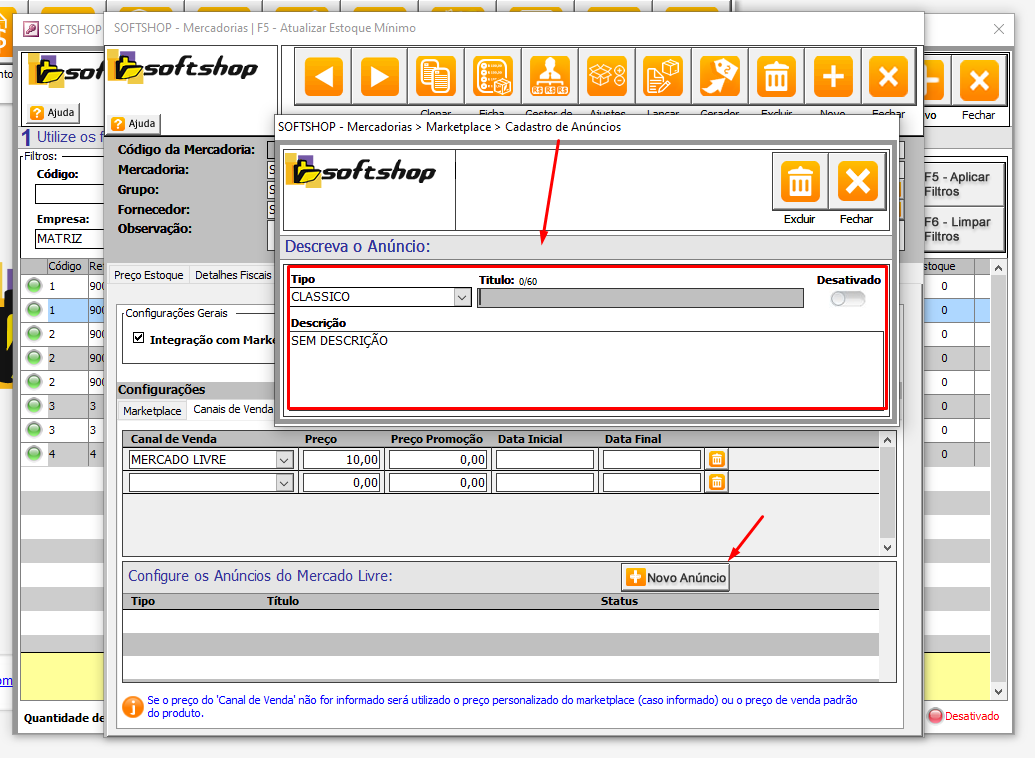
Task: Open the empty Canal de Venda dropdown
Action: pos(285,483)
